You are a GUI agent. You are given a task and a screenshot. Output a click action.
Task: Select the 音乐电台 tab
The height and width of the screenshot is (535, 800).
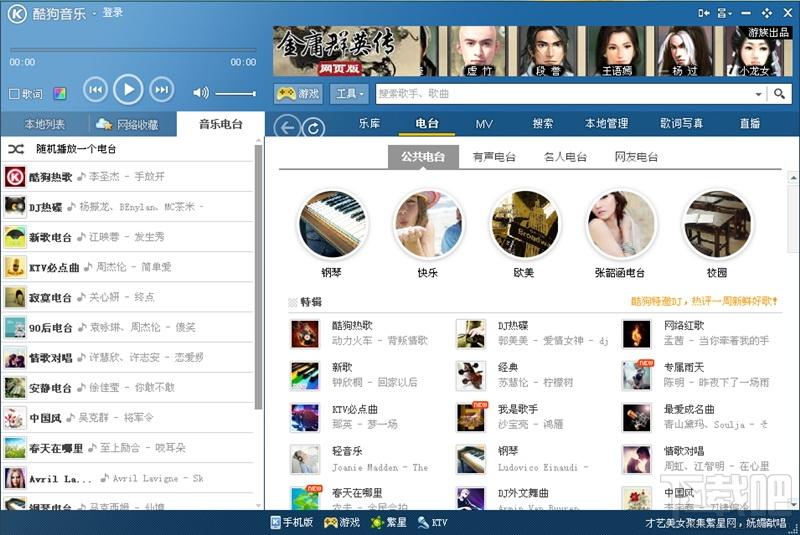coord(220,124)
